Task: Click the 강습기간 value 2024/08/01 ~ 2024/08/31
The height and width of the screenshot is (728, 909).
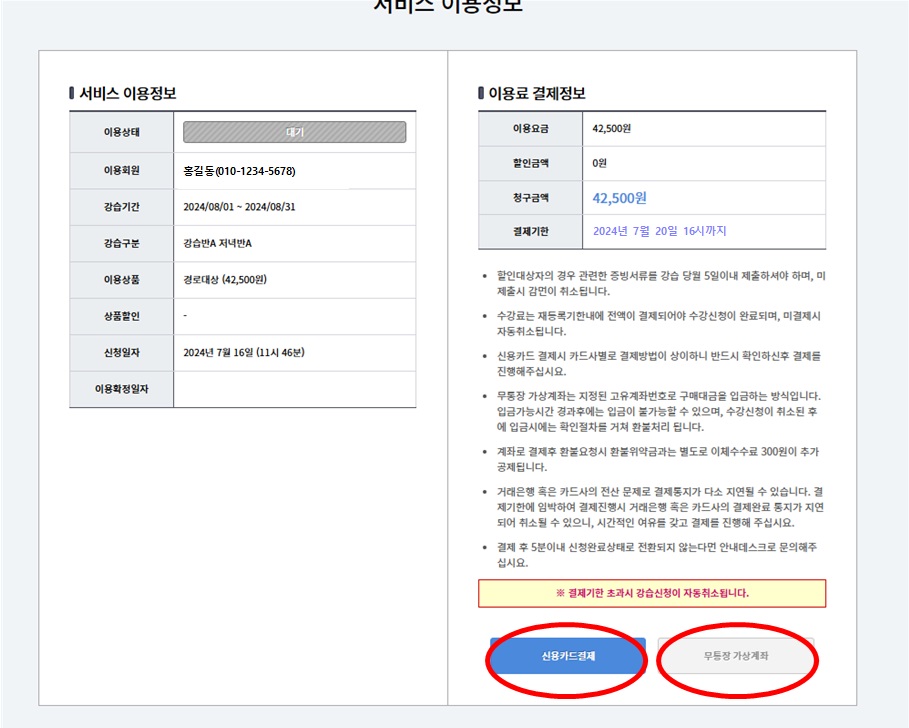Action: point(239,207)
